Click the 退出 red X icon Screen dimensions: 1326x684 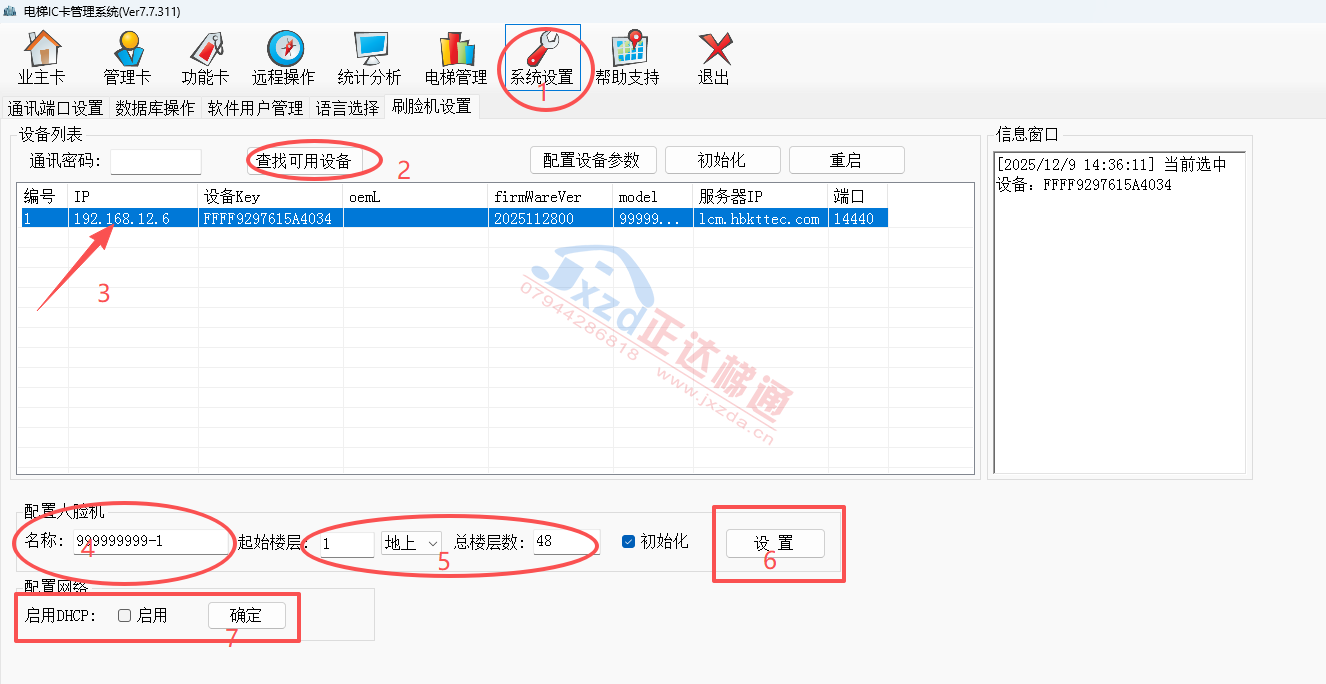tap(714, 50)
